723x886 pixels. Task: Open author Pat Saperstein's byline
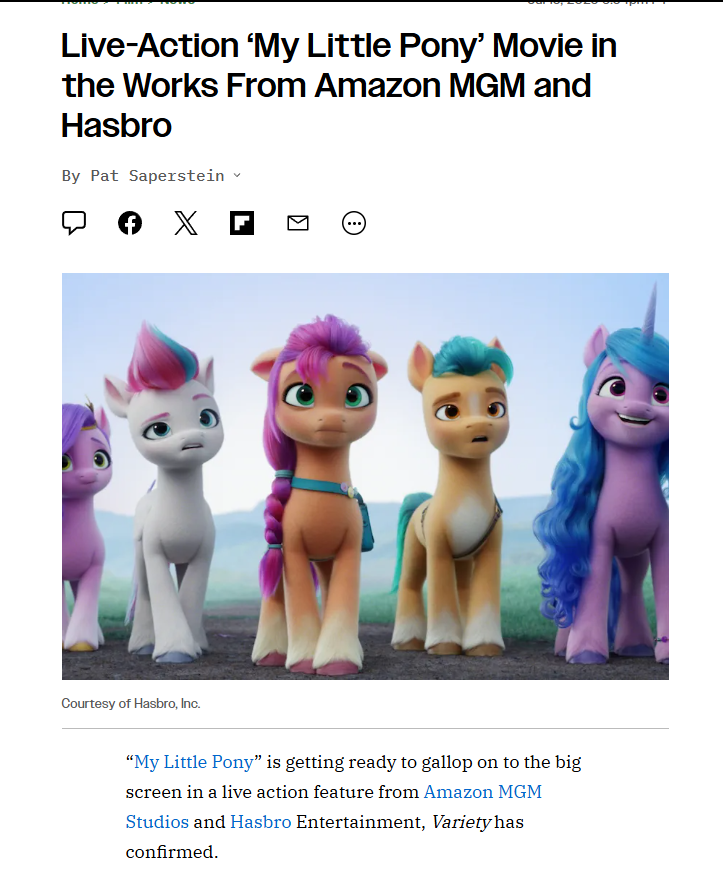(157, 176)
